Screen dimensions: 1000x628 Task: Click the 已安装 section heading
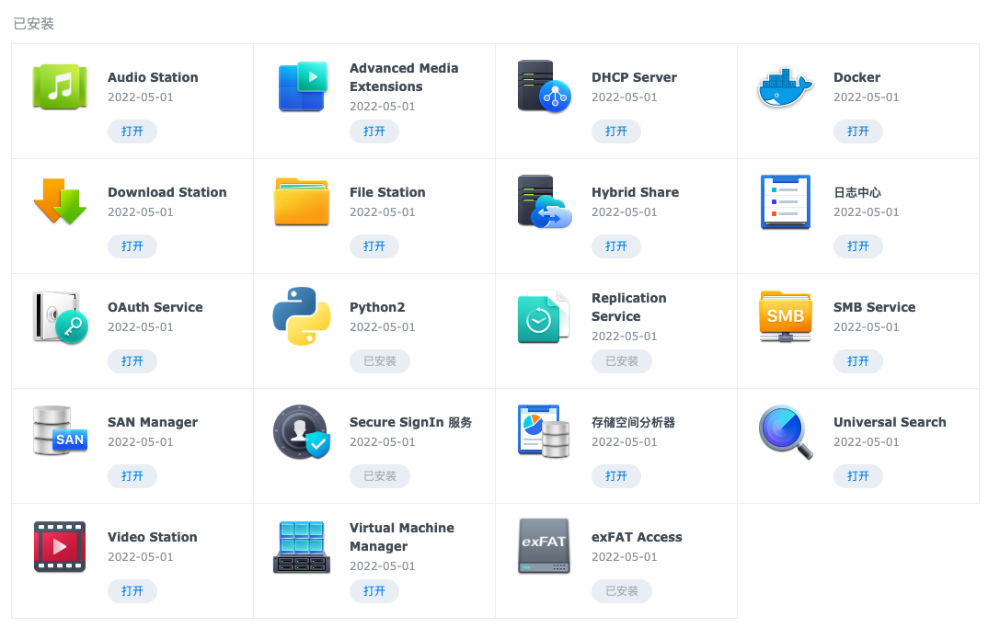tap(34, 24)
